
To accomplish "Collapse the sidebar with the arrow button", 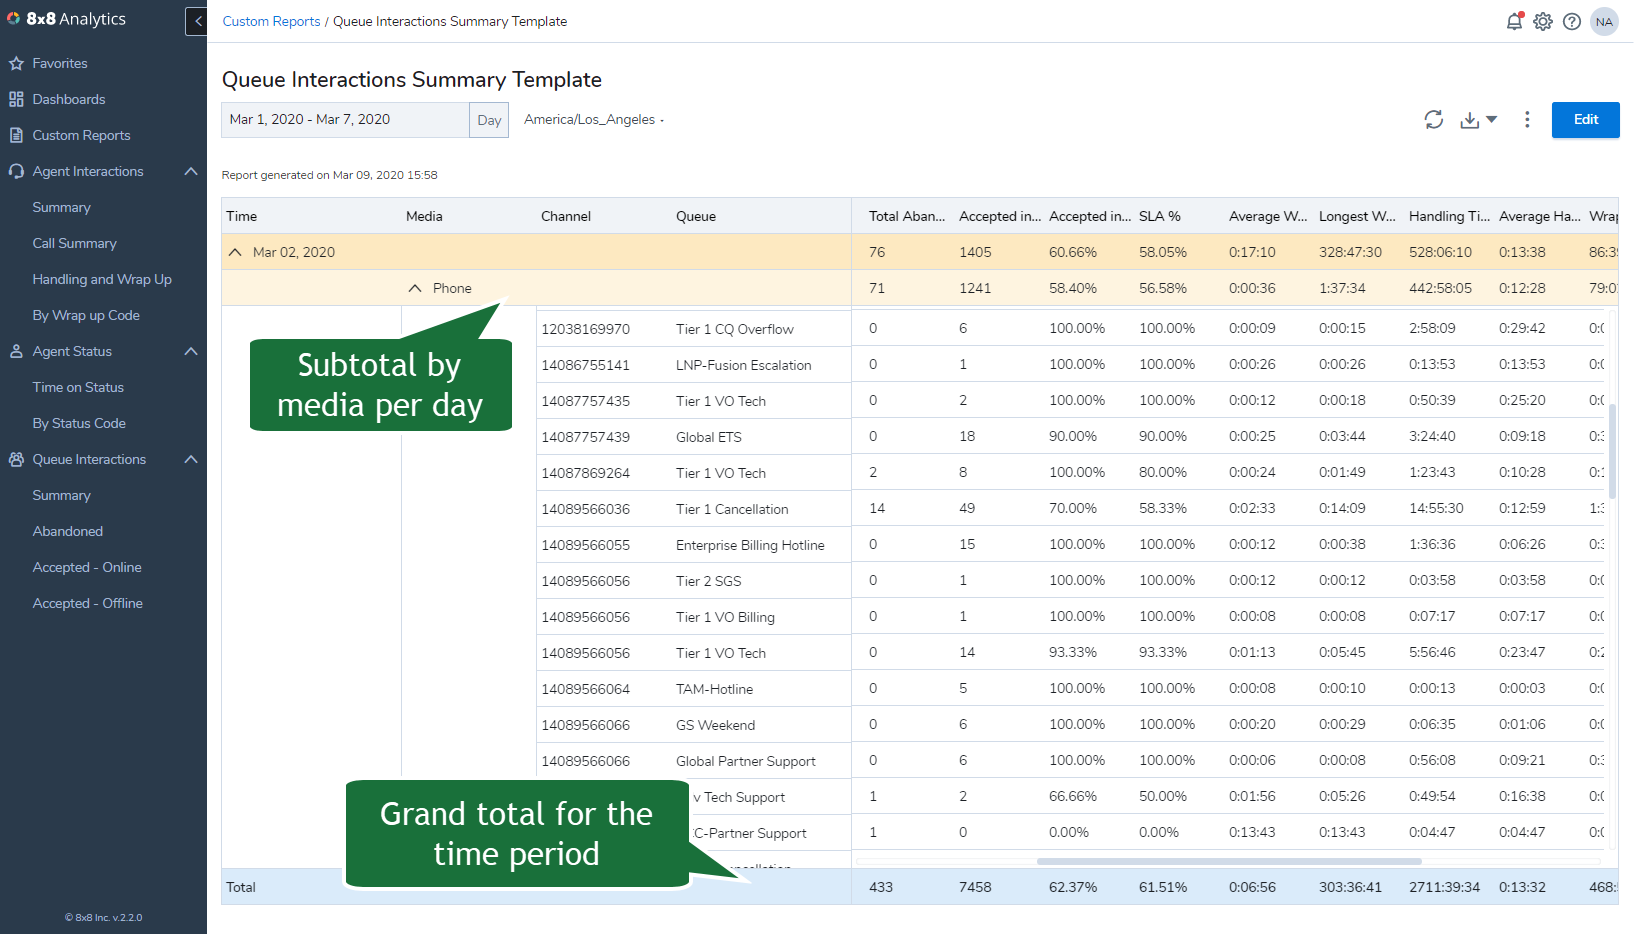I will point(197,21).
